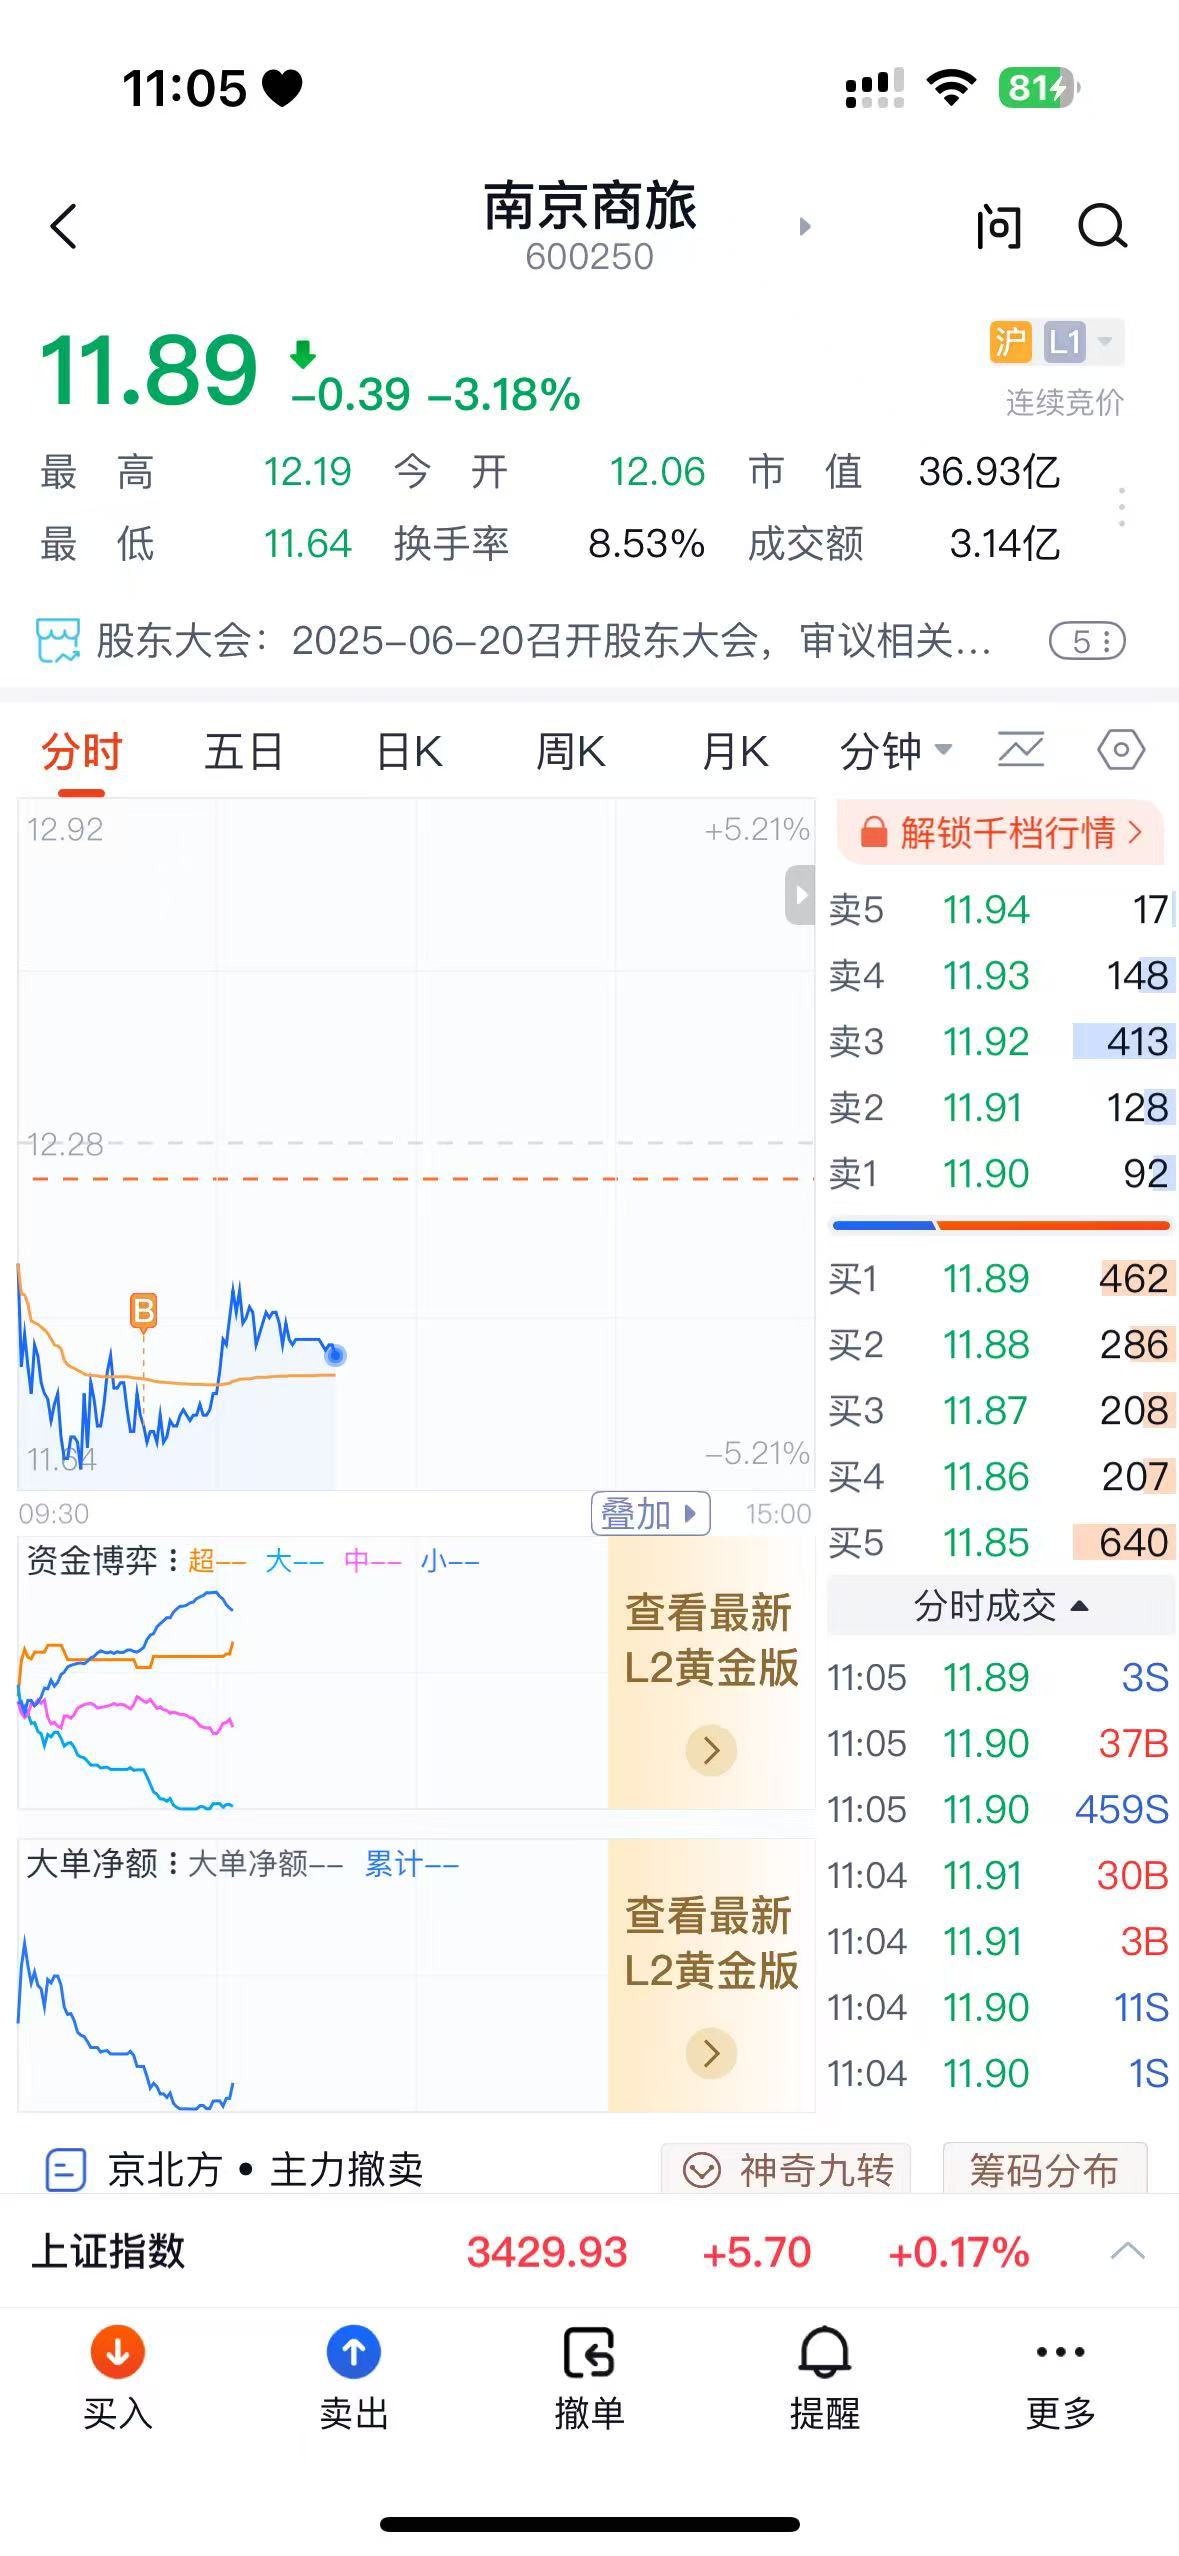Toggle the 神奇九转 indicator
This screenshot has height=2556, width=1179.
tap(786, 2170)
